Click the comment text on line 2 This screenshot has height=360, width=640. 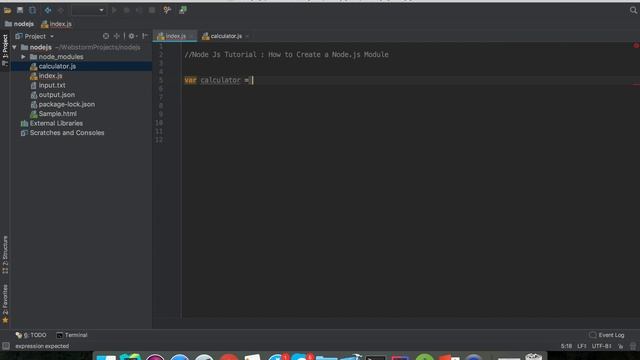286,55
